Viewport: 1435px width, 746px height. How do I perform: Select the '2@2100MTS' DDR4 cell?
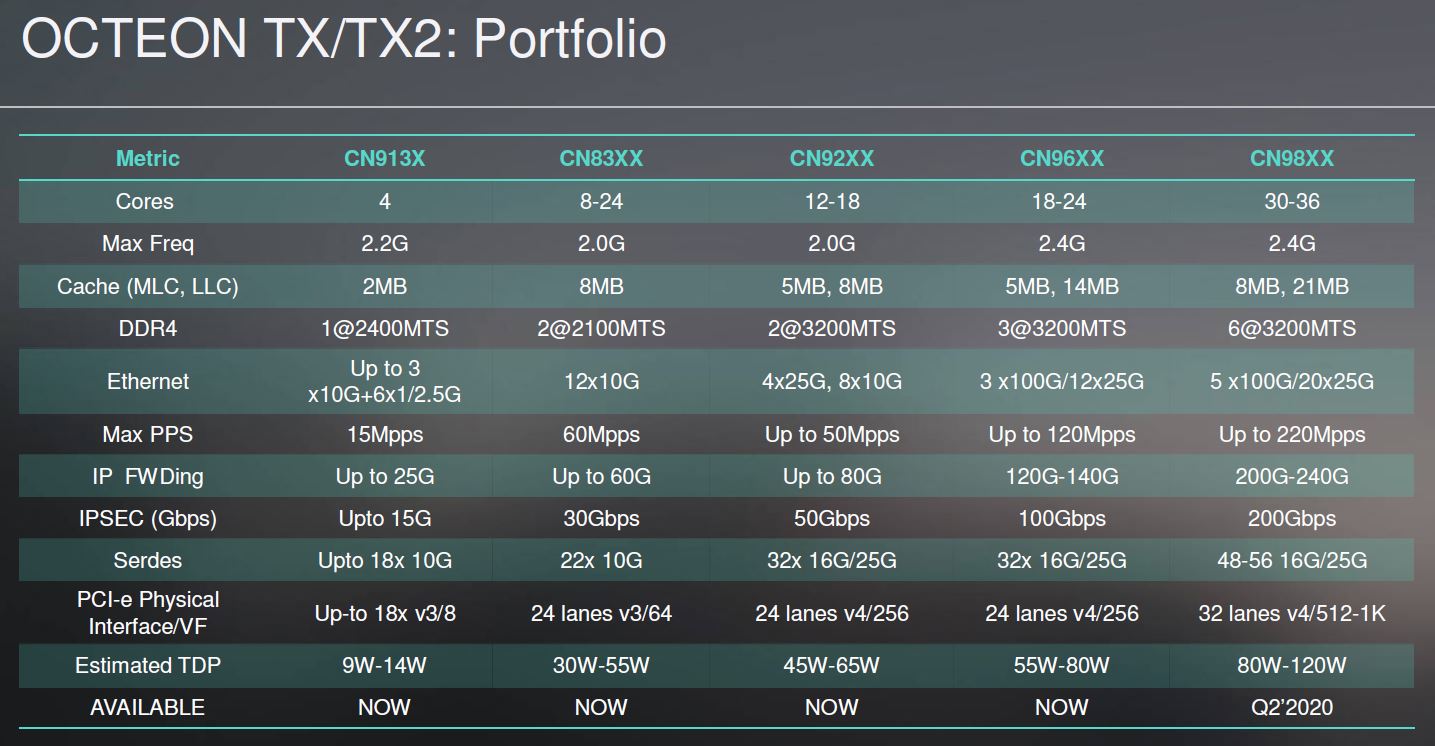601,328
